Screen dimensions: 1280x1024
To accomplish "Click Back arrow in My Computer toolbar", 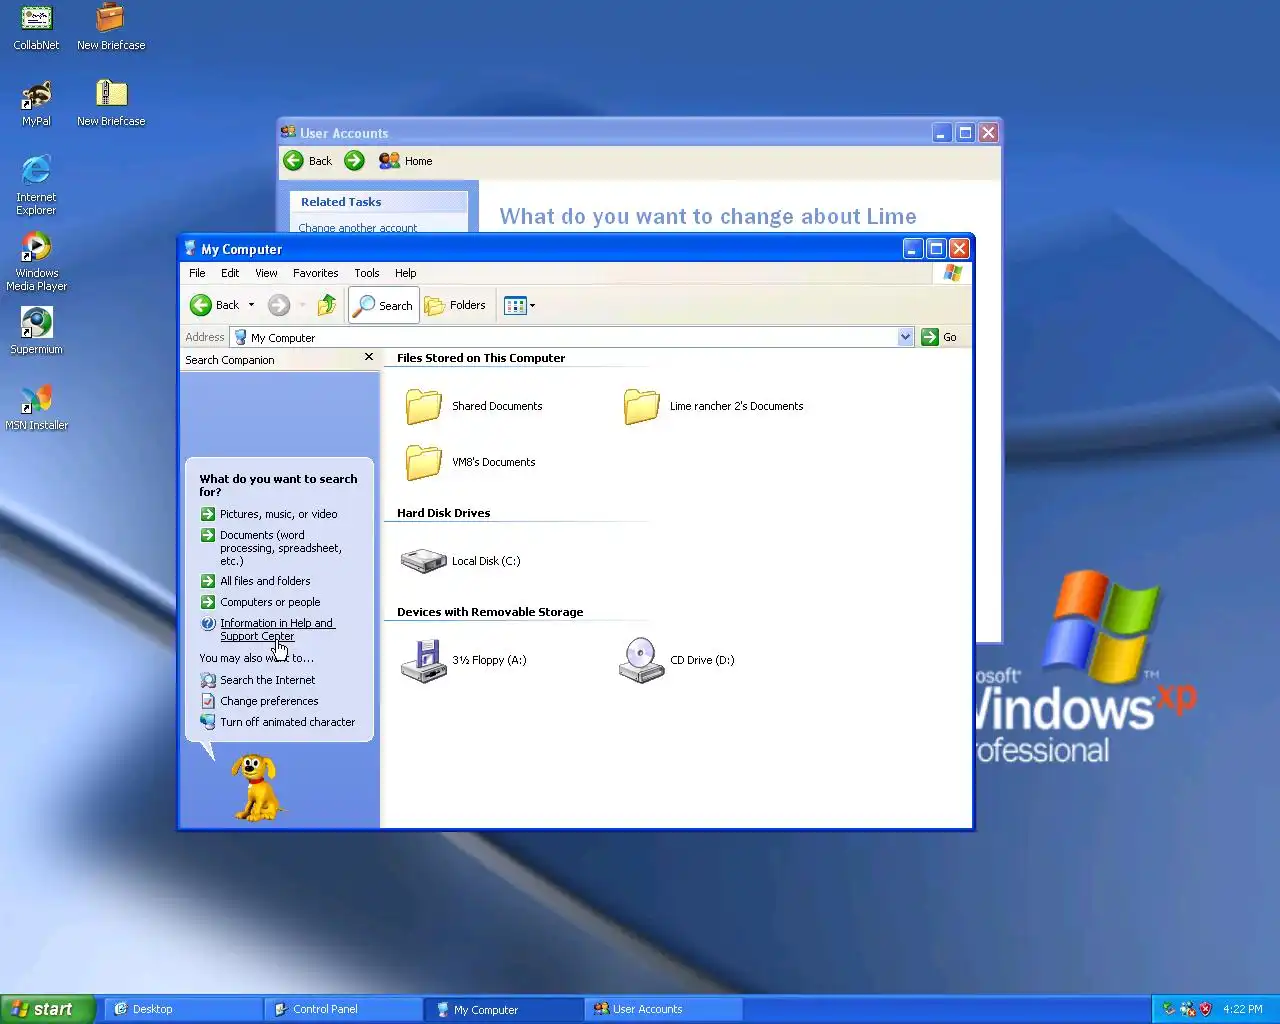I will coord(214,305).
